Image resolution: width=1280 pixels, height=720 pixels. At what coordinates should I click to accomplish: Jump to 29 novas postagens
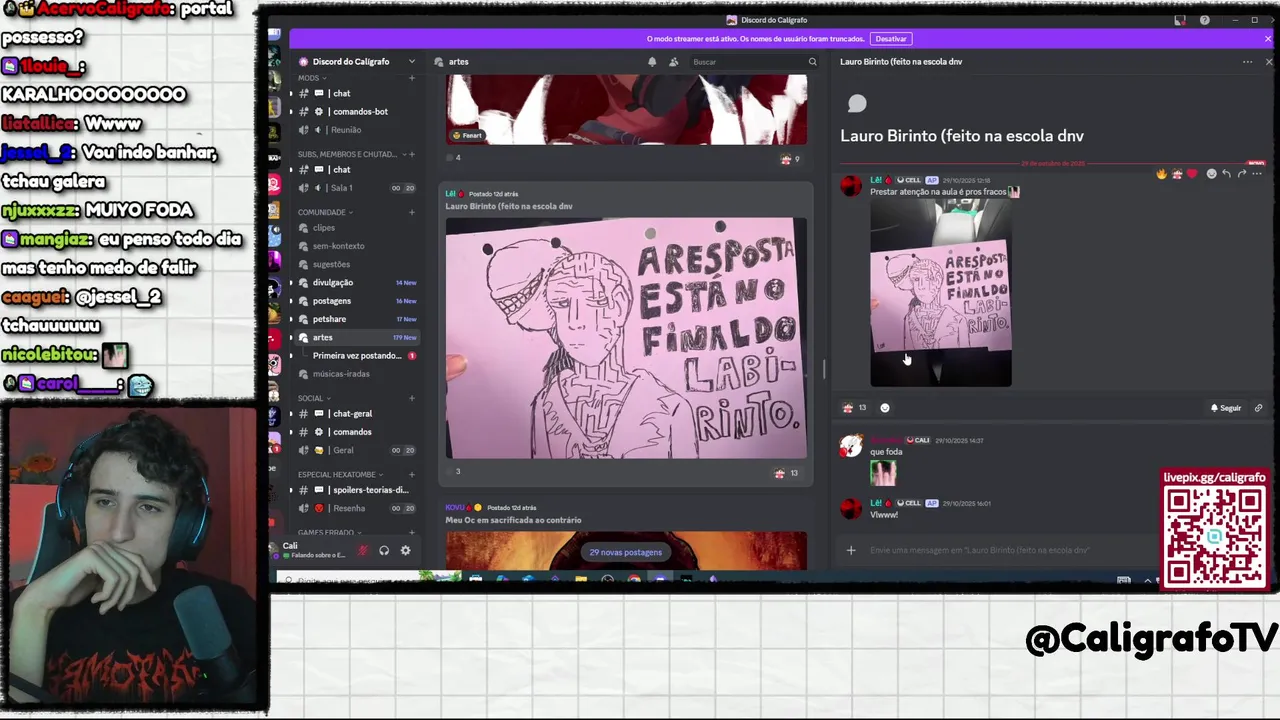[625, 552]
